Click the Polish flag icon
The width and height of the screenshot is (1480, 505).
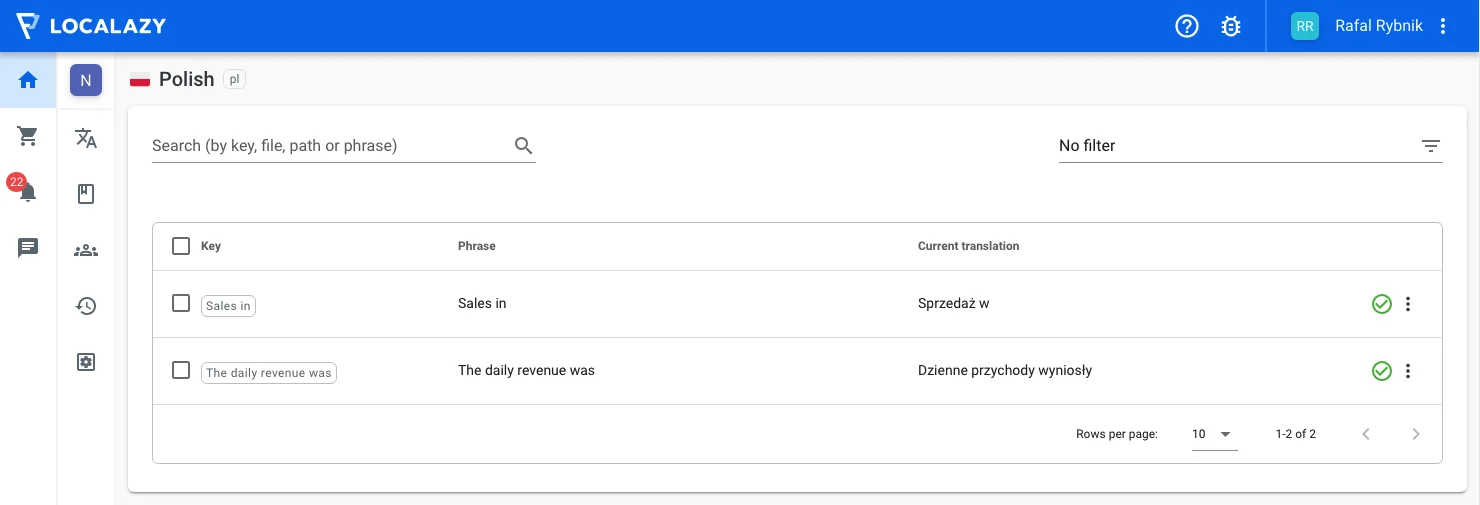tap(140, 80)
